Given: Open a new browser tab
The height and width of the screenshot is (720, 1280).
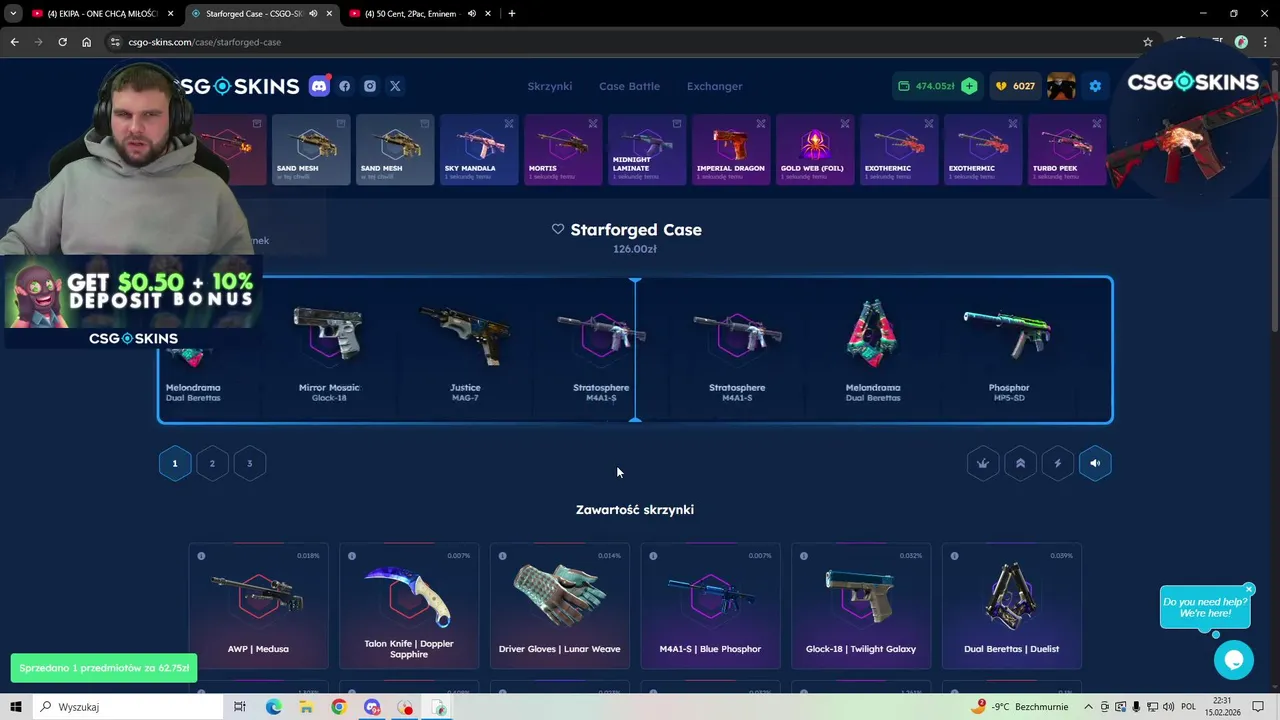Looking at the screenshot, I should tap(512, 14).
